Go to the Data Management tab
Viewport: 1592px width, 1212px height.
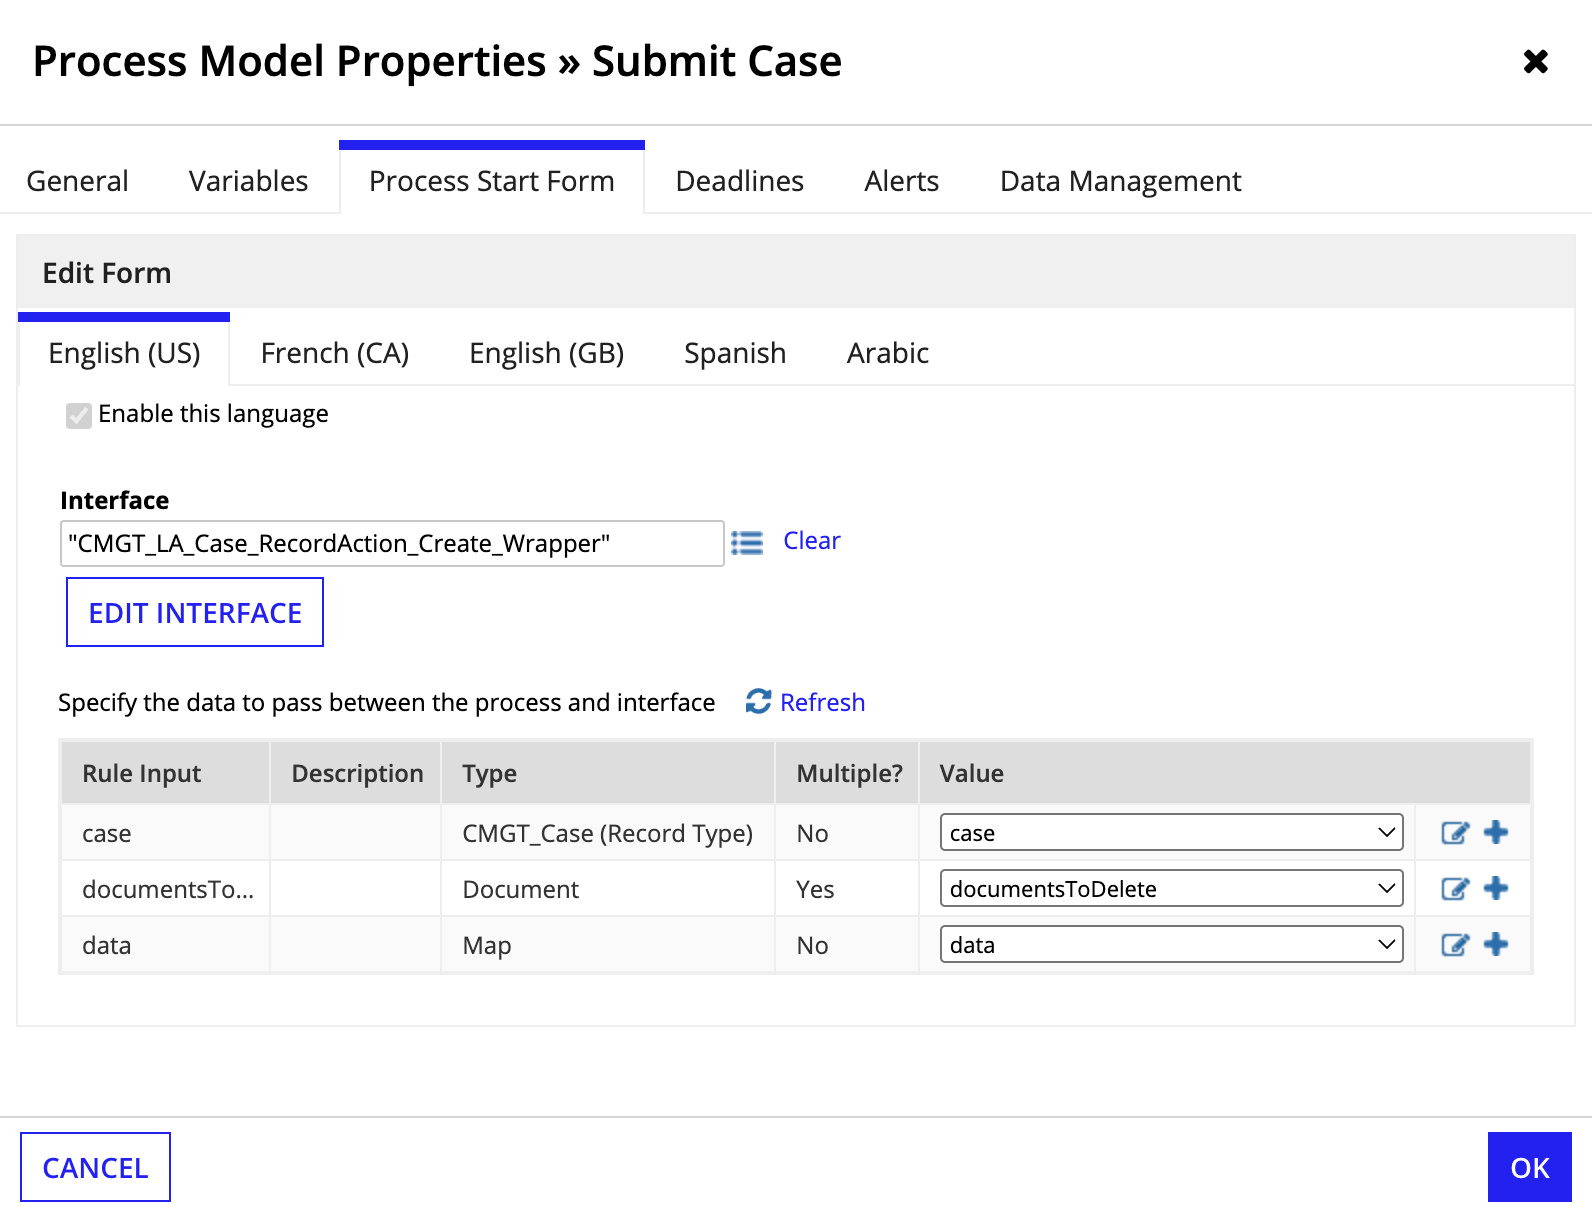tap(1121, 181)
